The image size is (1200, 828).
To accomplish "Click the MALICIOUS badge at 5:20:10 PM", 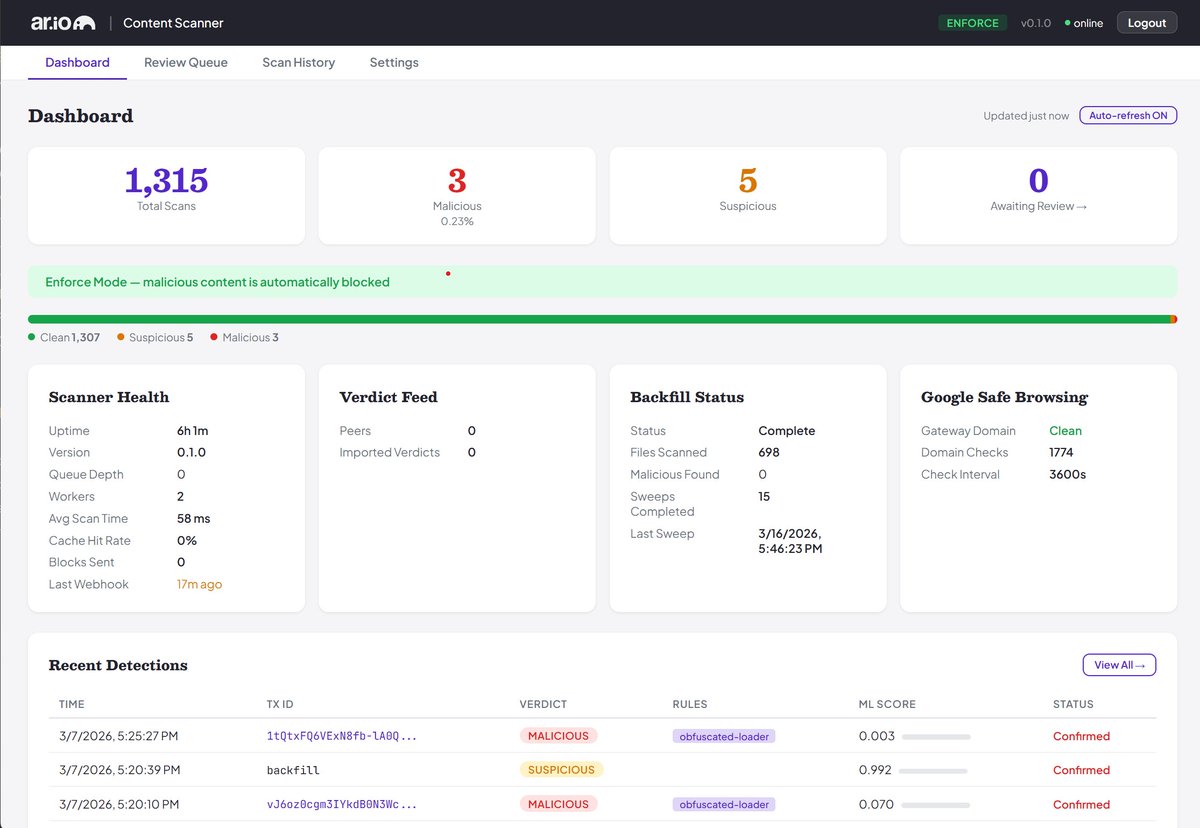I will coord(558,804).
